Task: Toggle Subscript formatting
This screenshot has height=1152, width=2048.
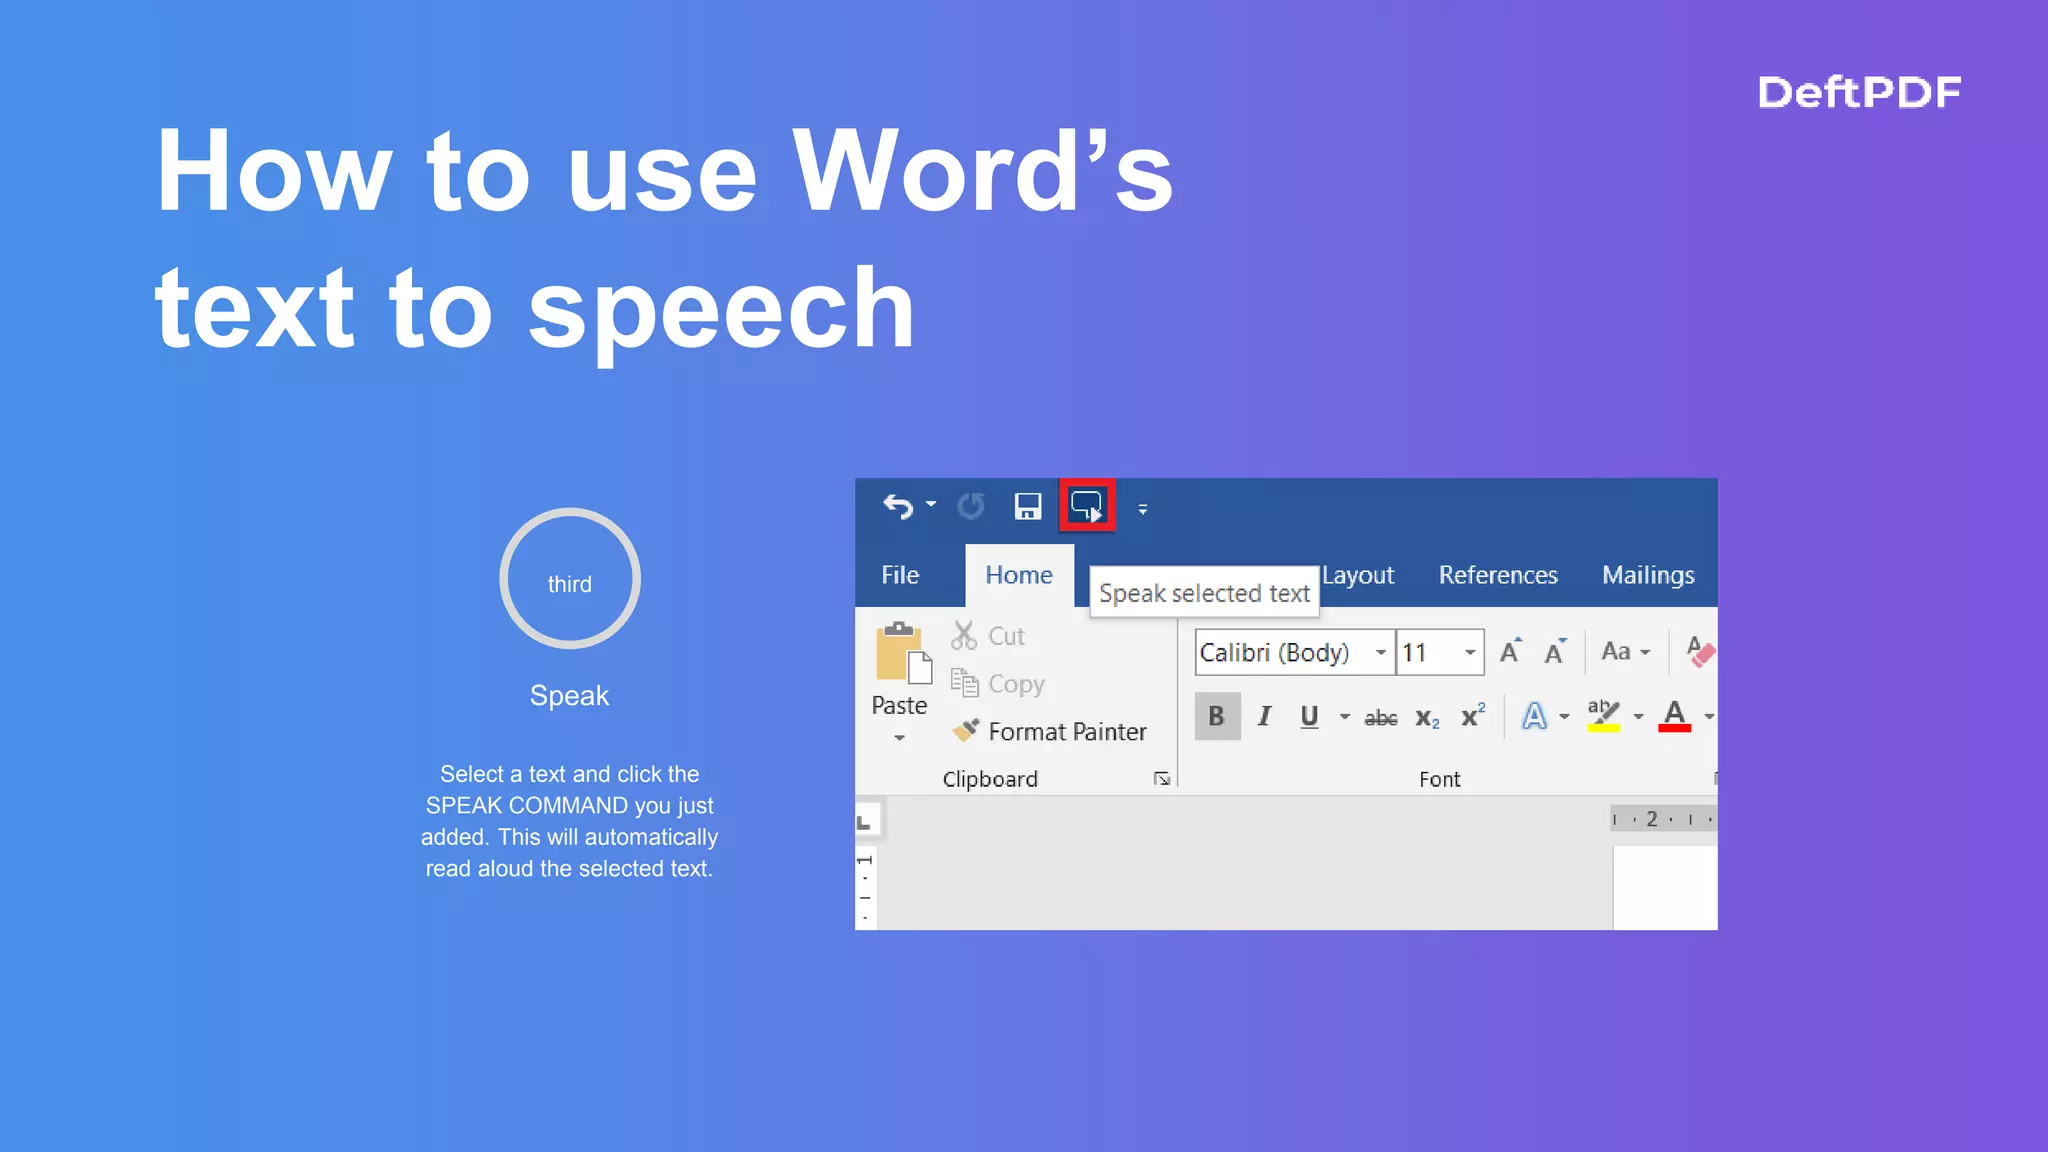Action: pyautogui.click(x=1427, y=718)
